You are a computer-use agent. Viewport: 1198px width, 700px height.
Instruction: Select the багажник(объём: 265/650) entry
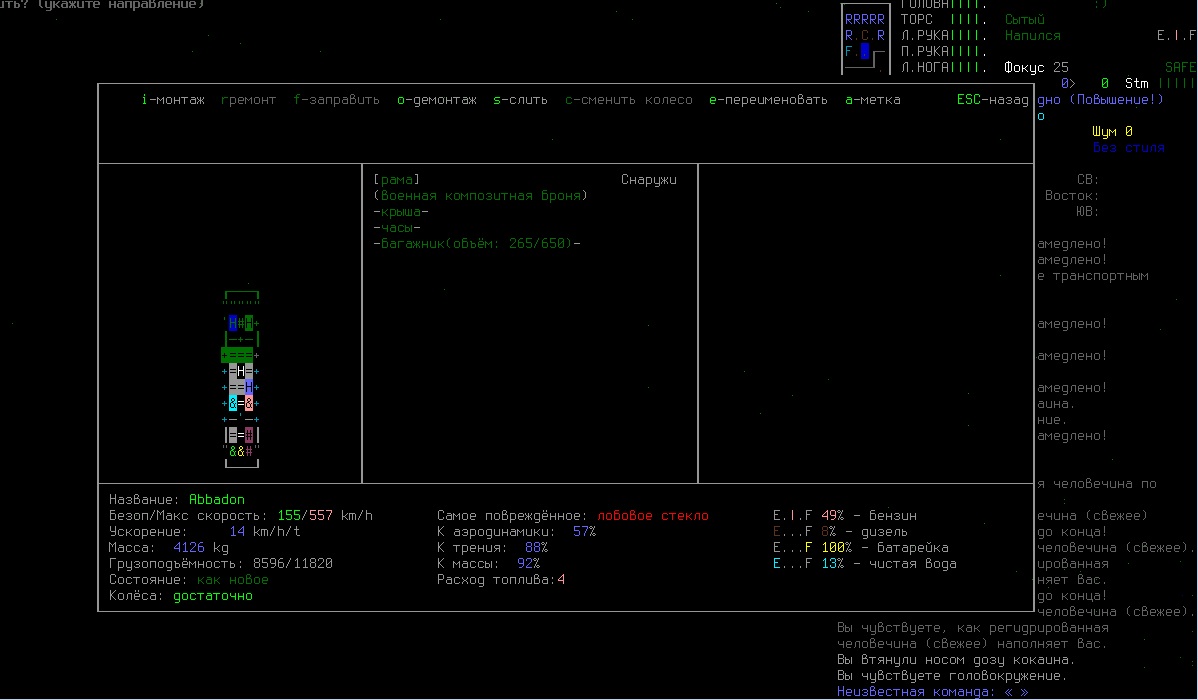click(477, 244)
